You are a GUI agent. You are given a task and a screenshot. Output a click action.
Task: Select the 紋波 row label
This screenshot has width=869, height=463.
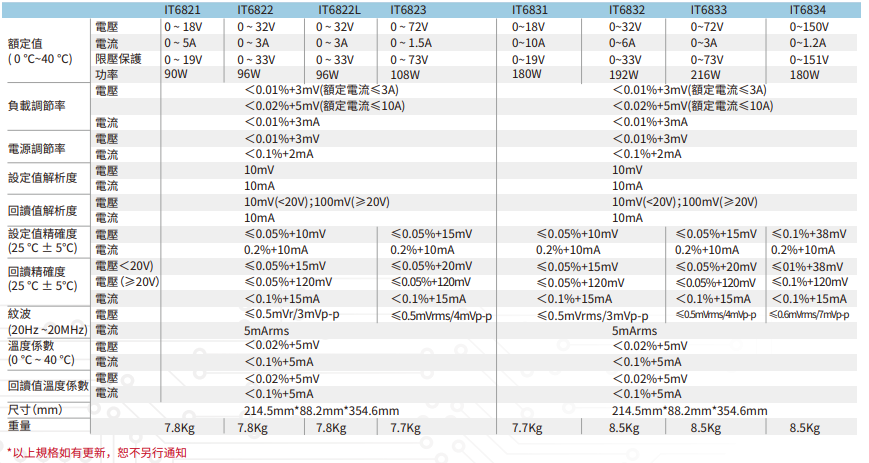click(19, 314)
